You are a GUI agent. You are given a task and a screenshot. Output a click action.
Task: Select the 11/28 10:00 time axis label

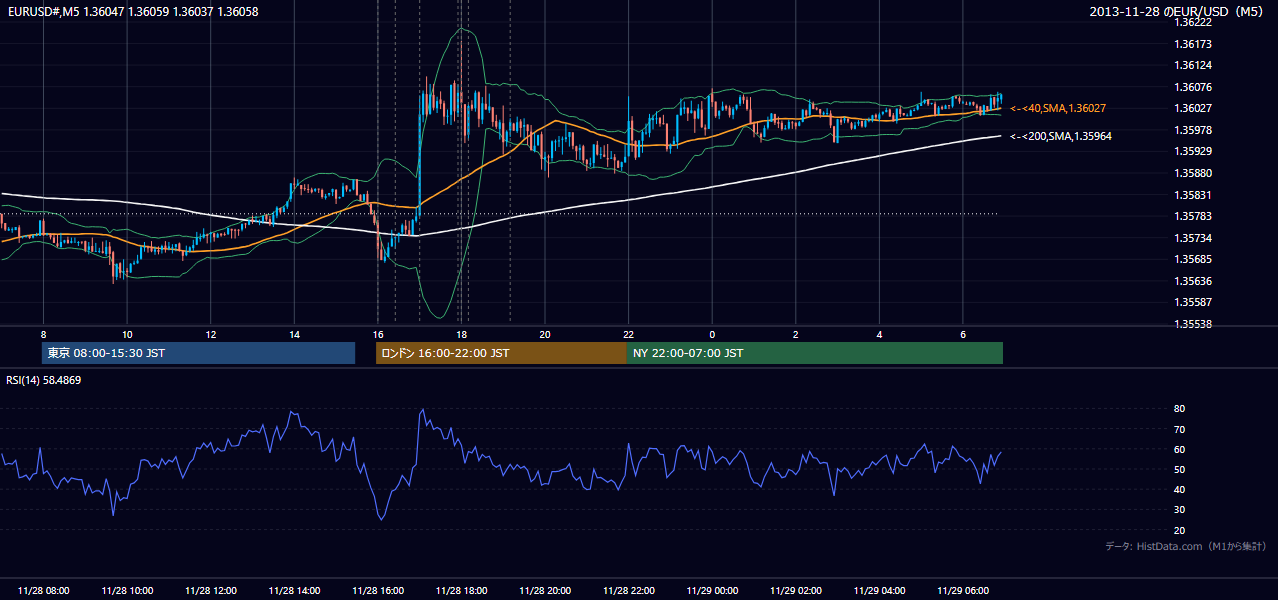click(127, 591)
